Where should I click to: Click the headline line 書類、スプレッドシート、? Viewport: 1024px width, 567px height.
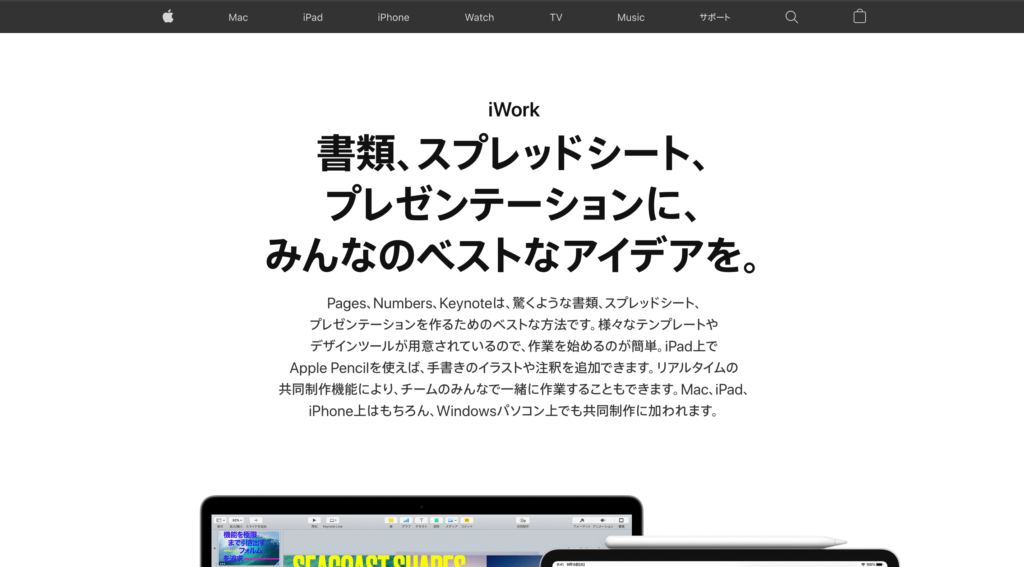click(511, 154)
